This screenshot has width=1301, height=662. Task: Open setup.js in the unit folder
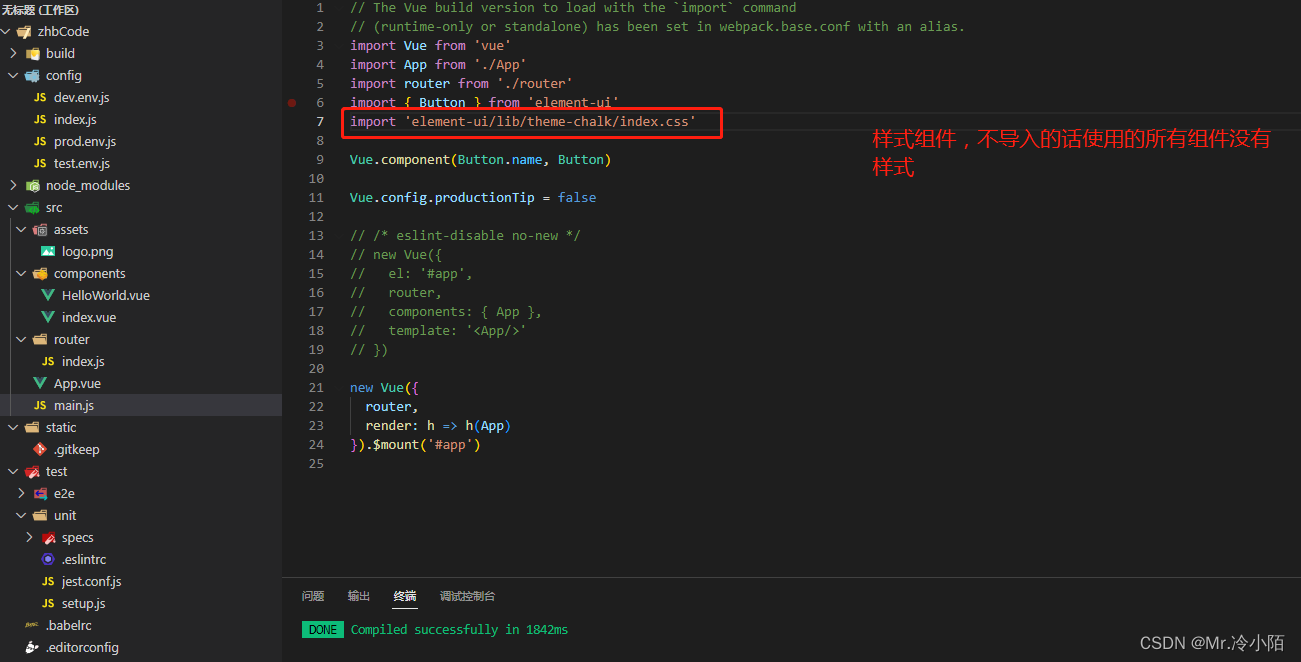(x=83, y=603)
